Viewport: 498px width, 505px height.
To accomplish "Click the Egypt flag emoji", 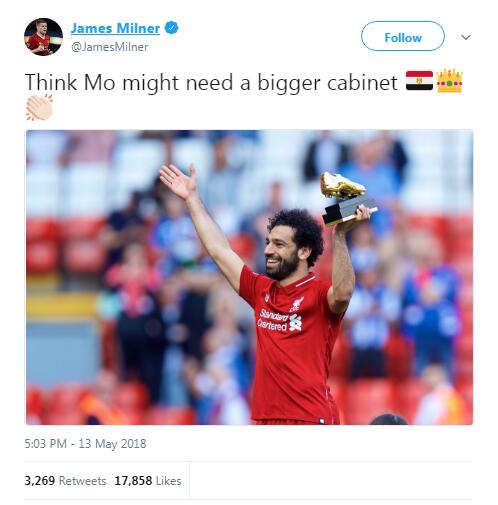I will [419, 81].
